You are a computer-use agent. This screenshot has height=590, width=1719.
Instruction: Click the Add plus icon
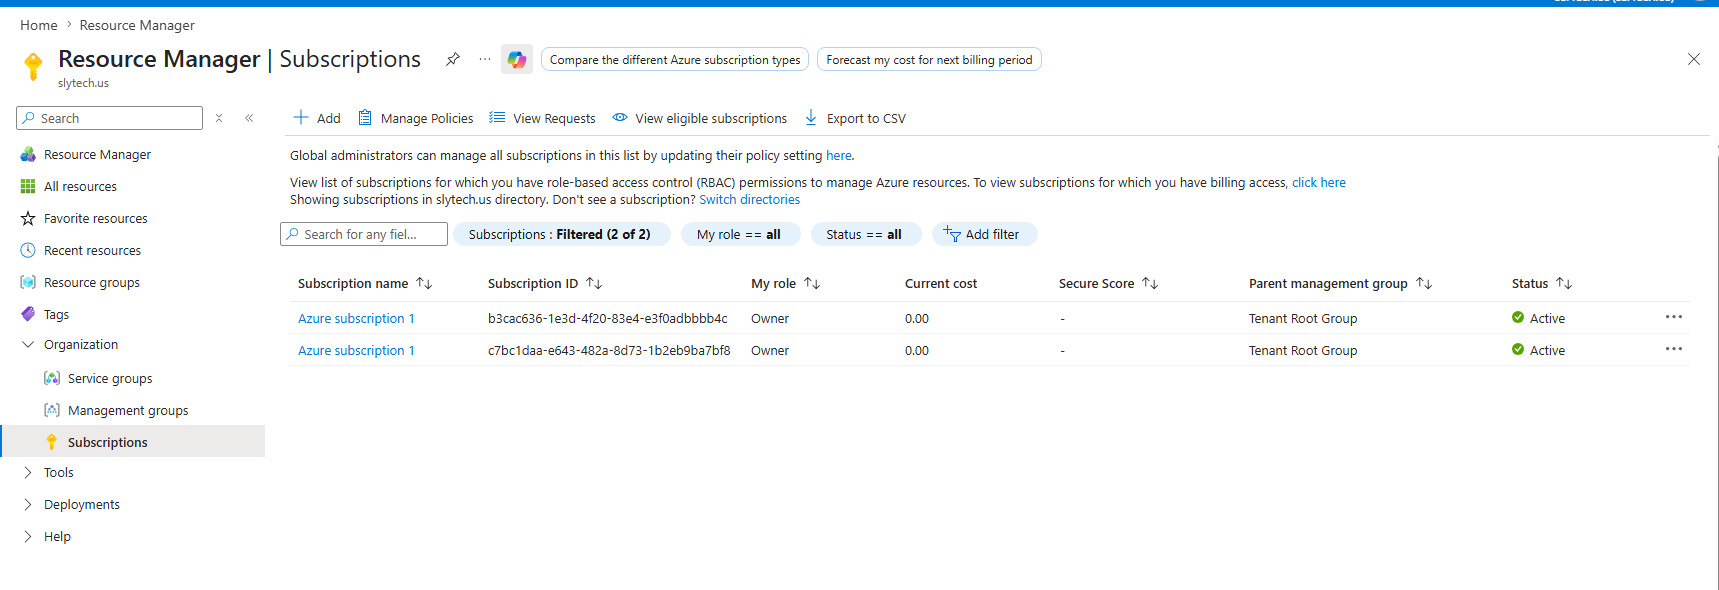point(300,117)
